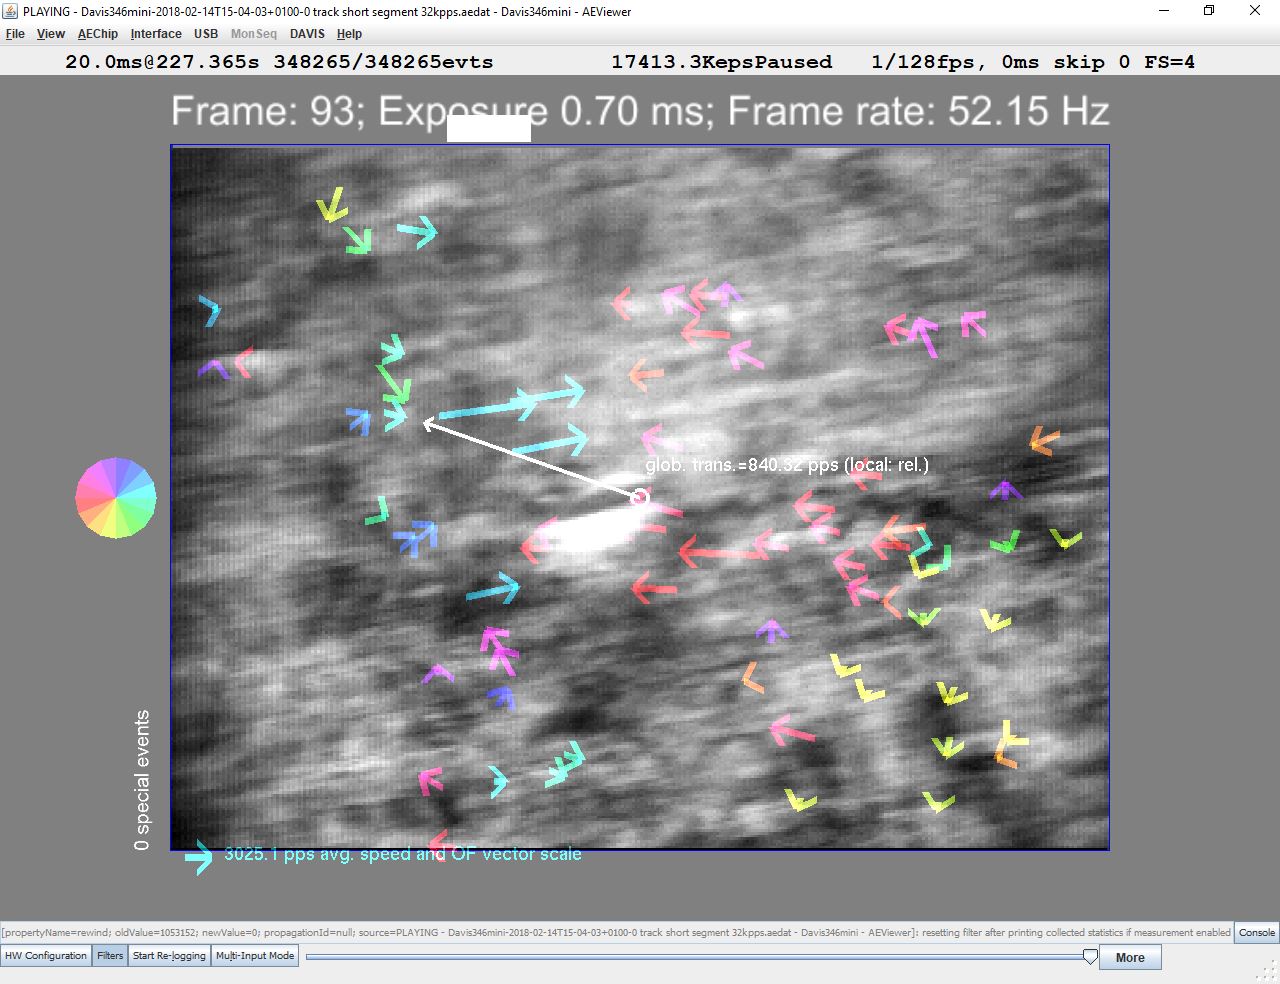Click the global translation vector origin circle
The height and width of the screenshot is (984, 1280).
[640, 497]
